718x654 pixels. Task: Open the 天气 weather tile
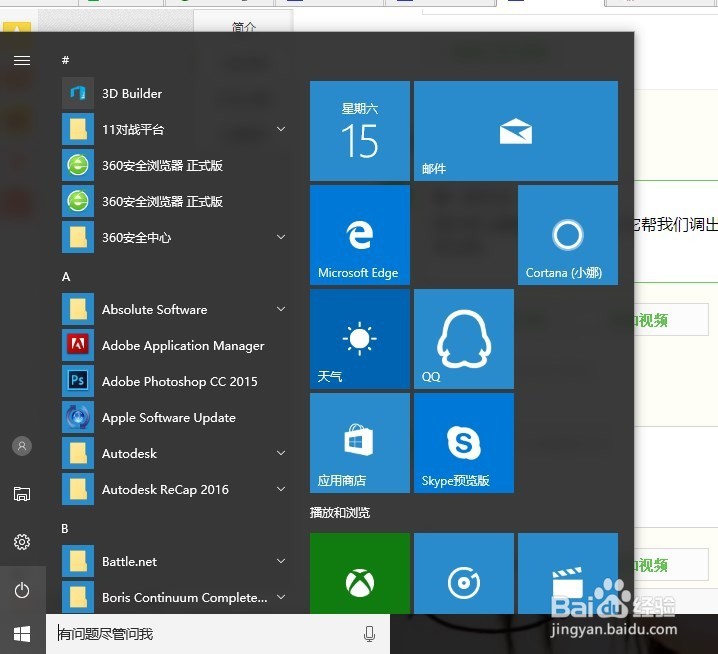tap(360, 339)
